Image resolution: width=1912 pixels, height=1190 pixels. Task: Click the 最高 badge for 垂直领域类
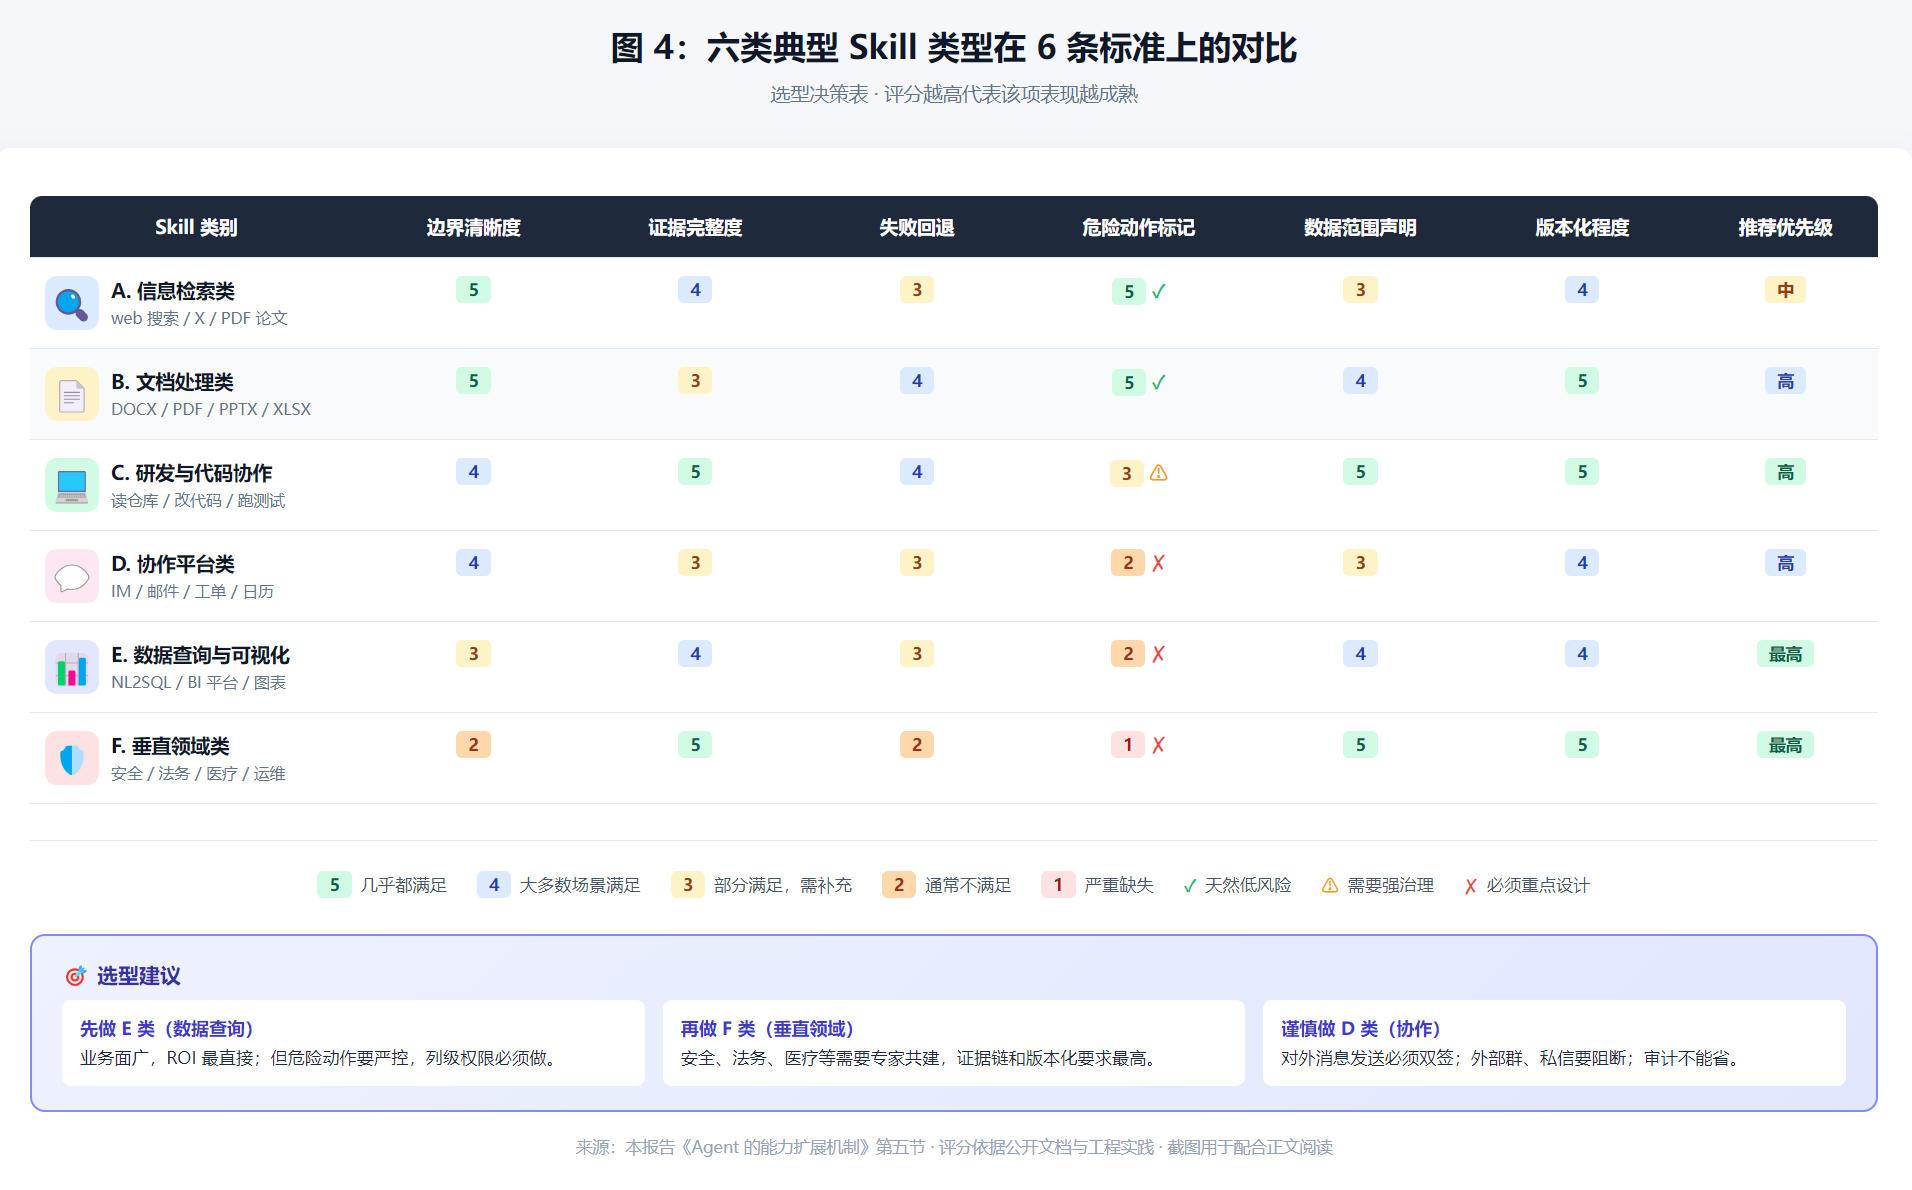tap(1785, 745)
